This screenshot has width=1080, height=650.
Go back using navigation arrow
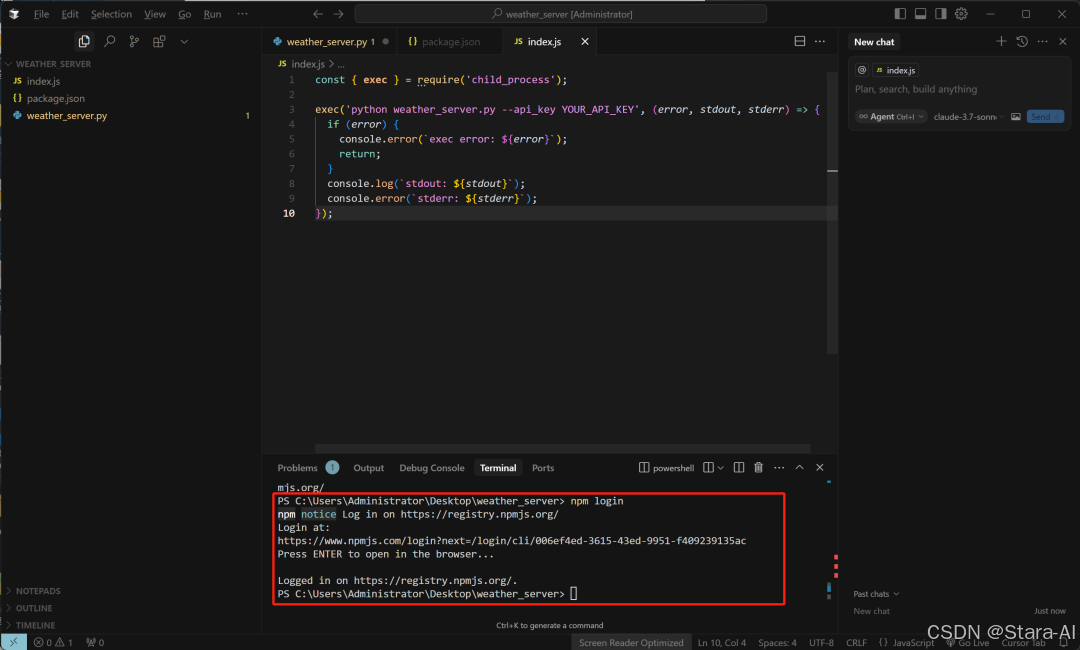318,14
